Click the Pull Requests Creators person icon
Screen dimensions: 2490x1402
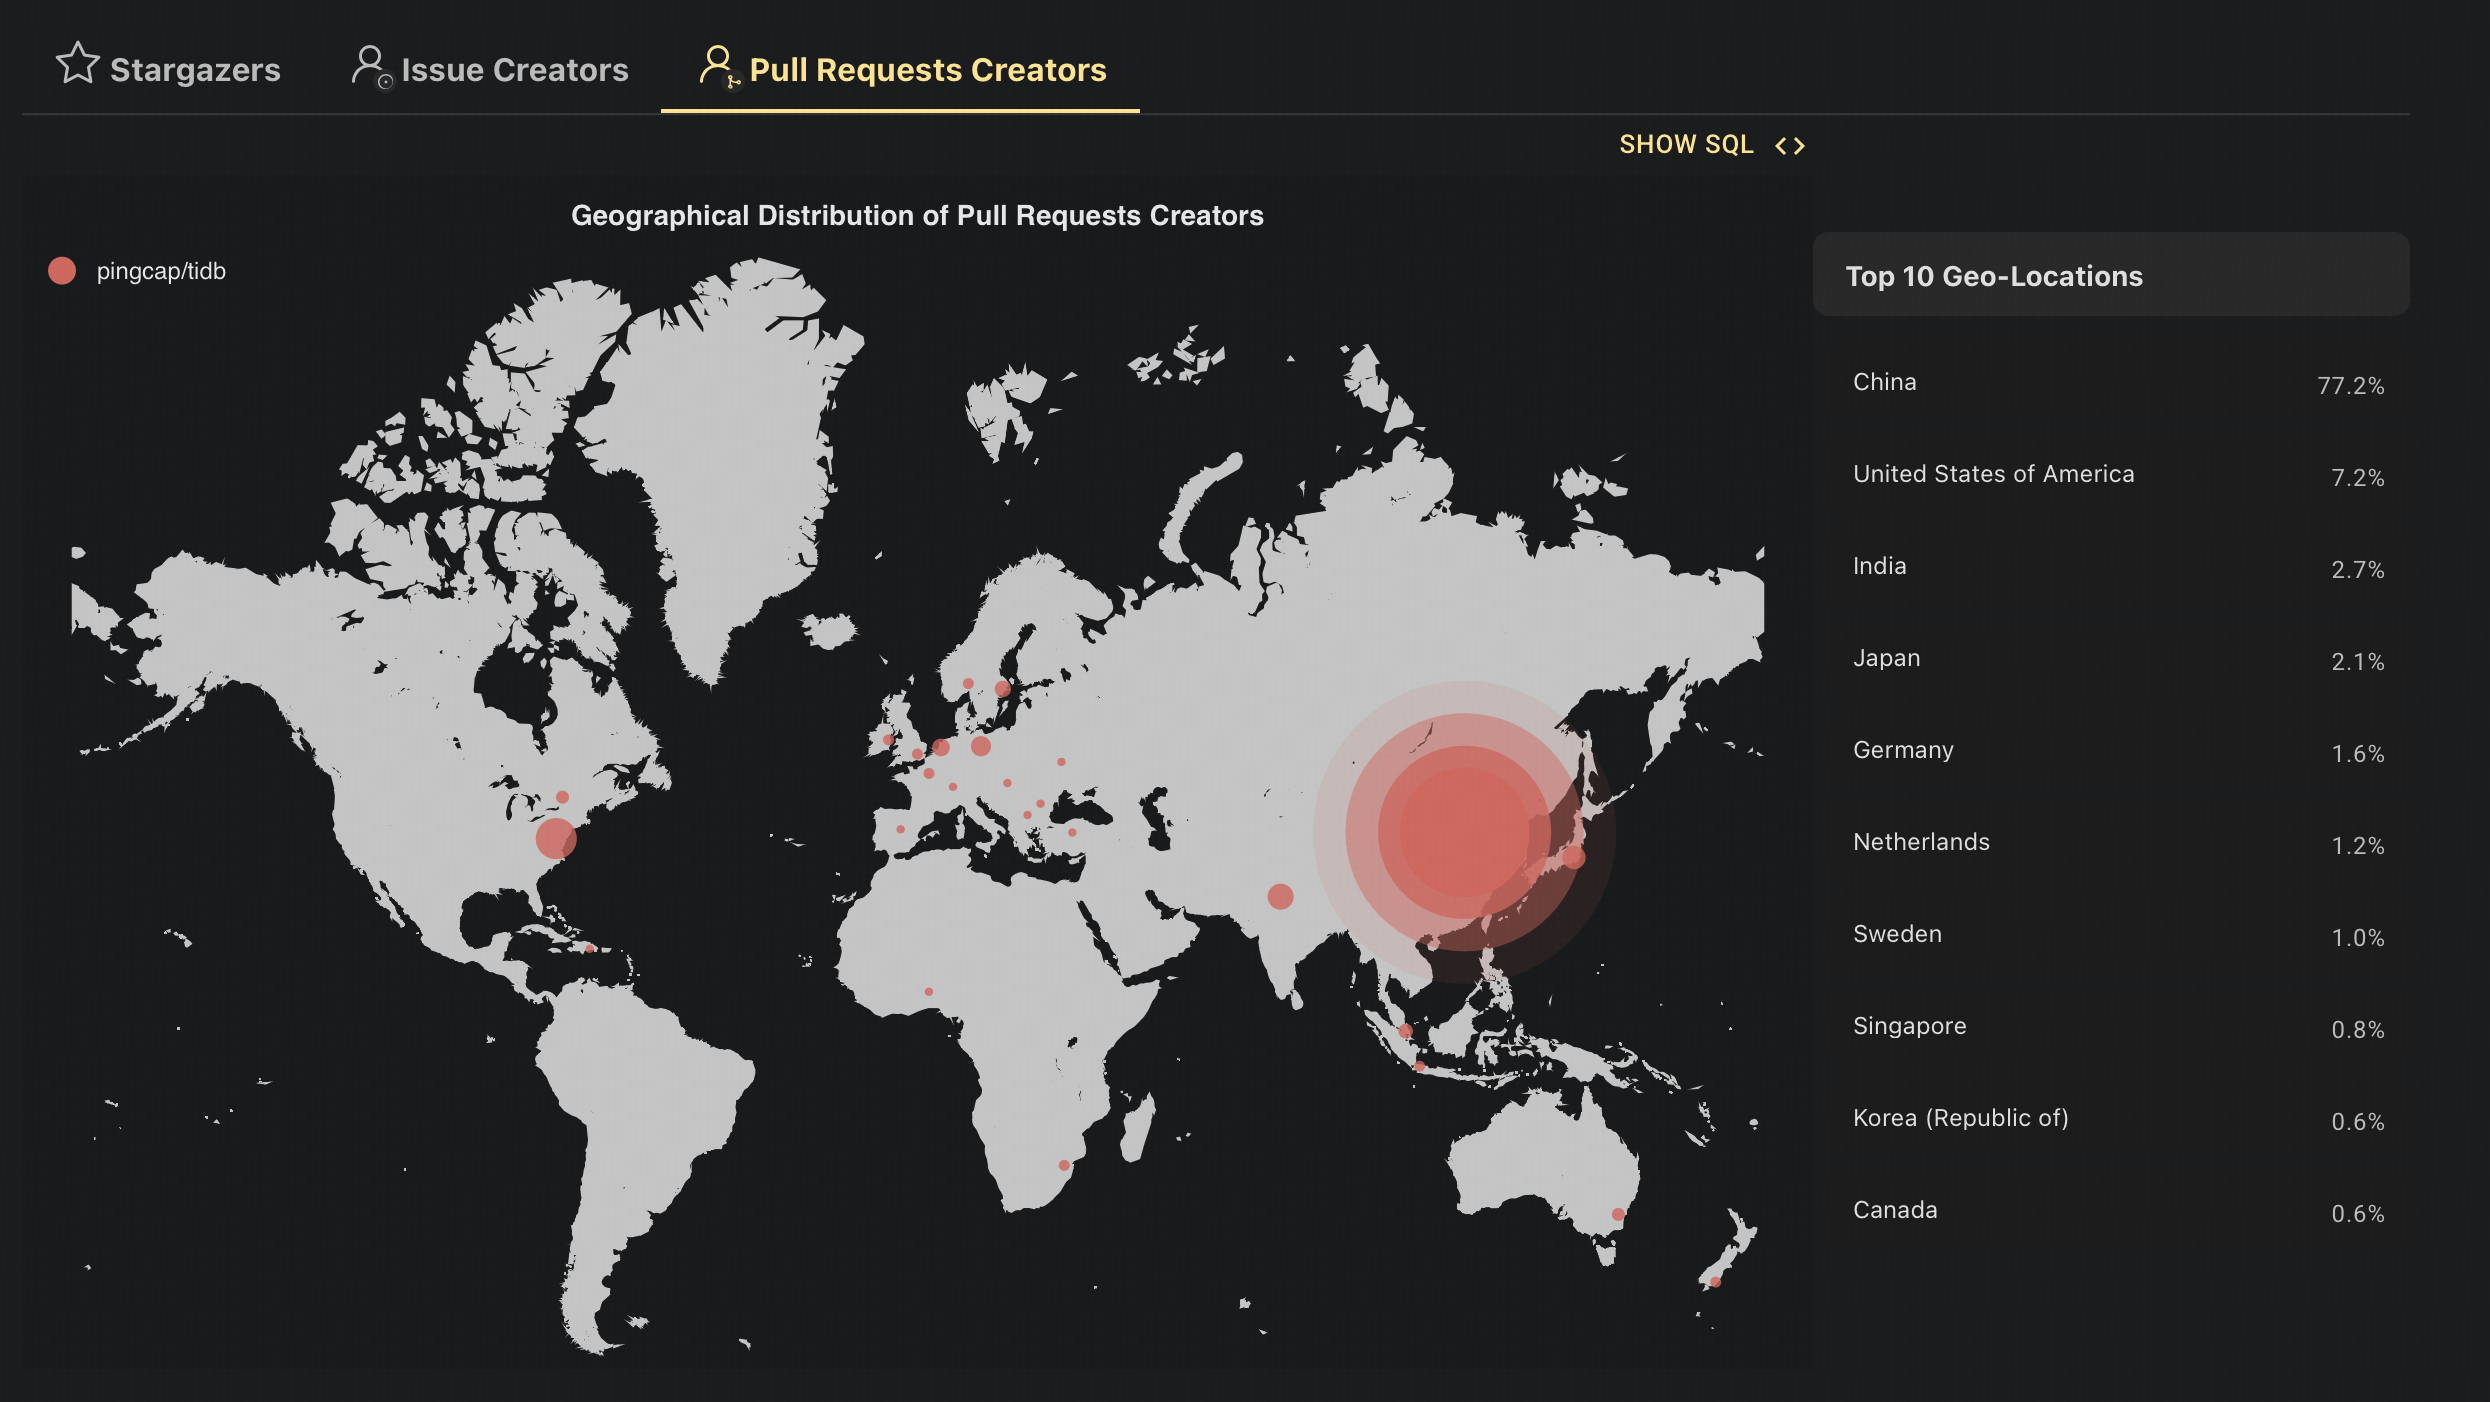point(717,66)
